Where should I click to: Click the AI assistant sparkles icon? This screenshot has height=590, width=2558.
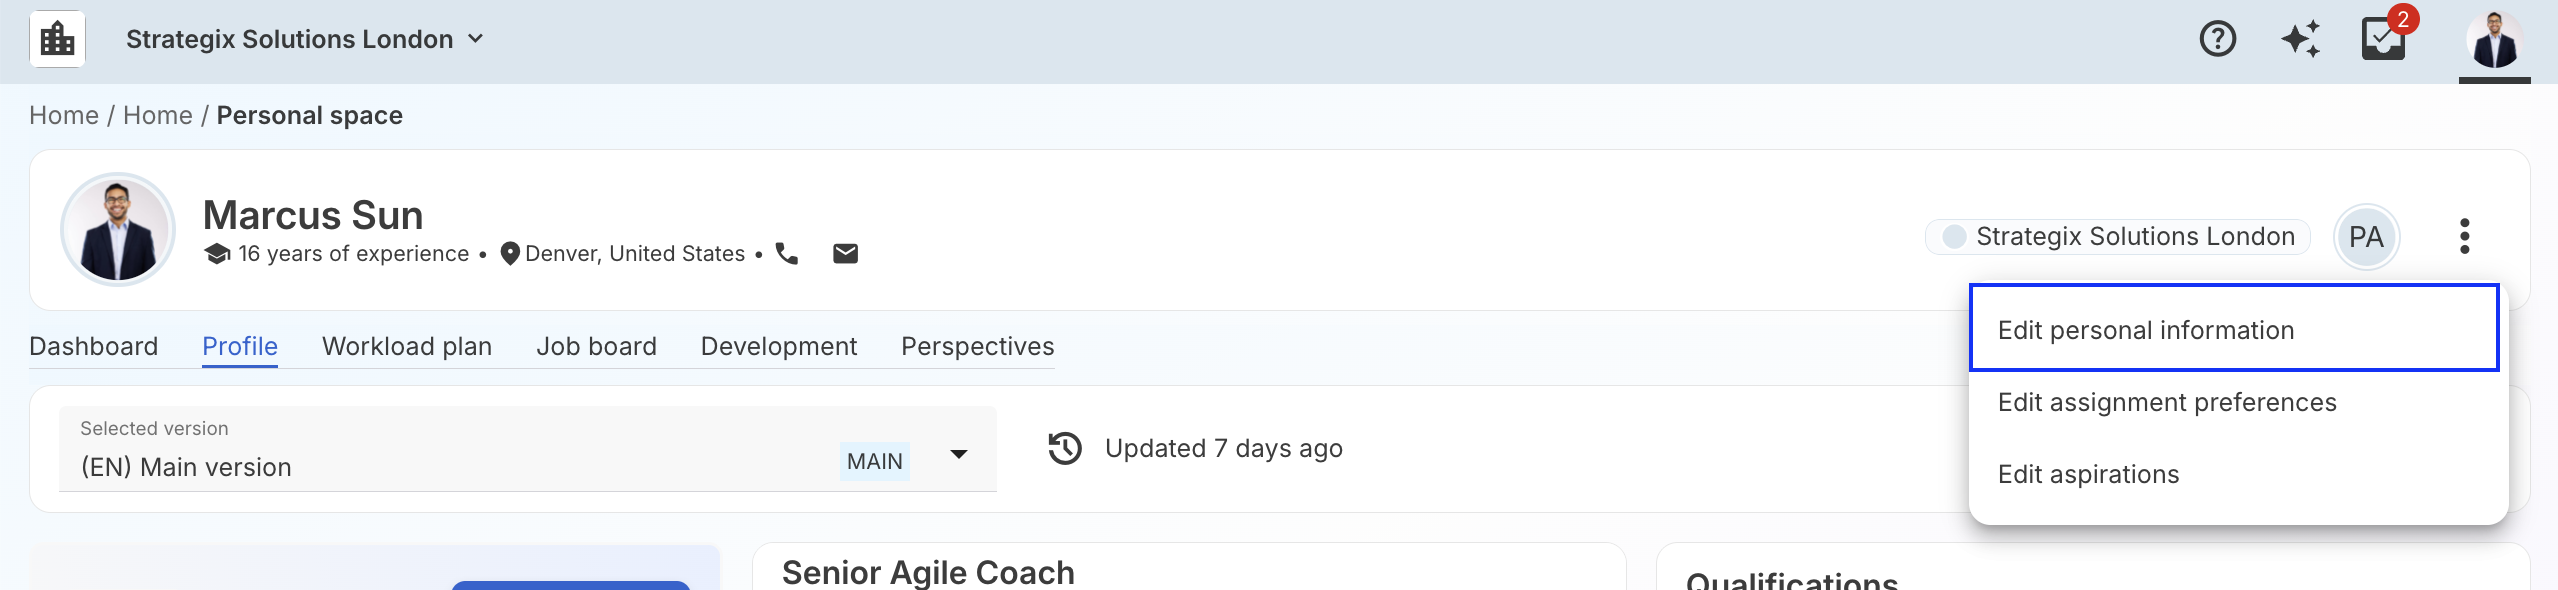point(2300,38)
